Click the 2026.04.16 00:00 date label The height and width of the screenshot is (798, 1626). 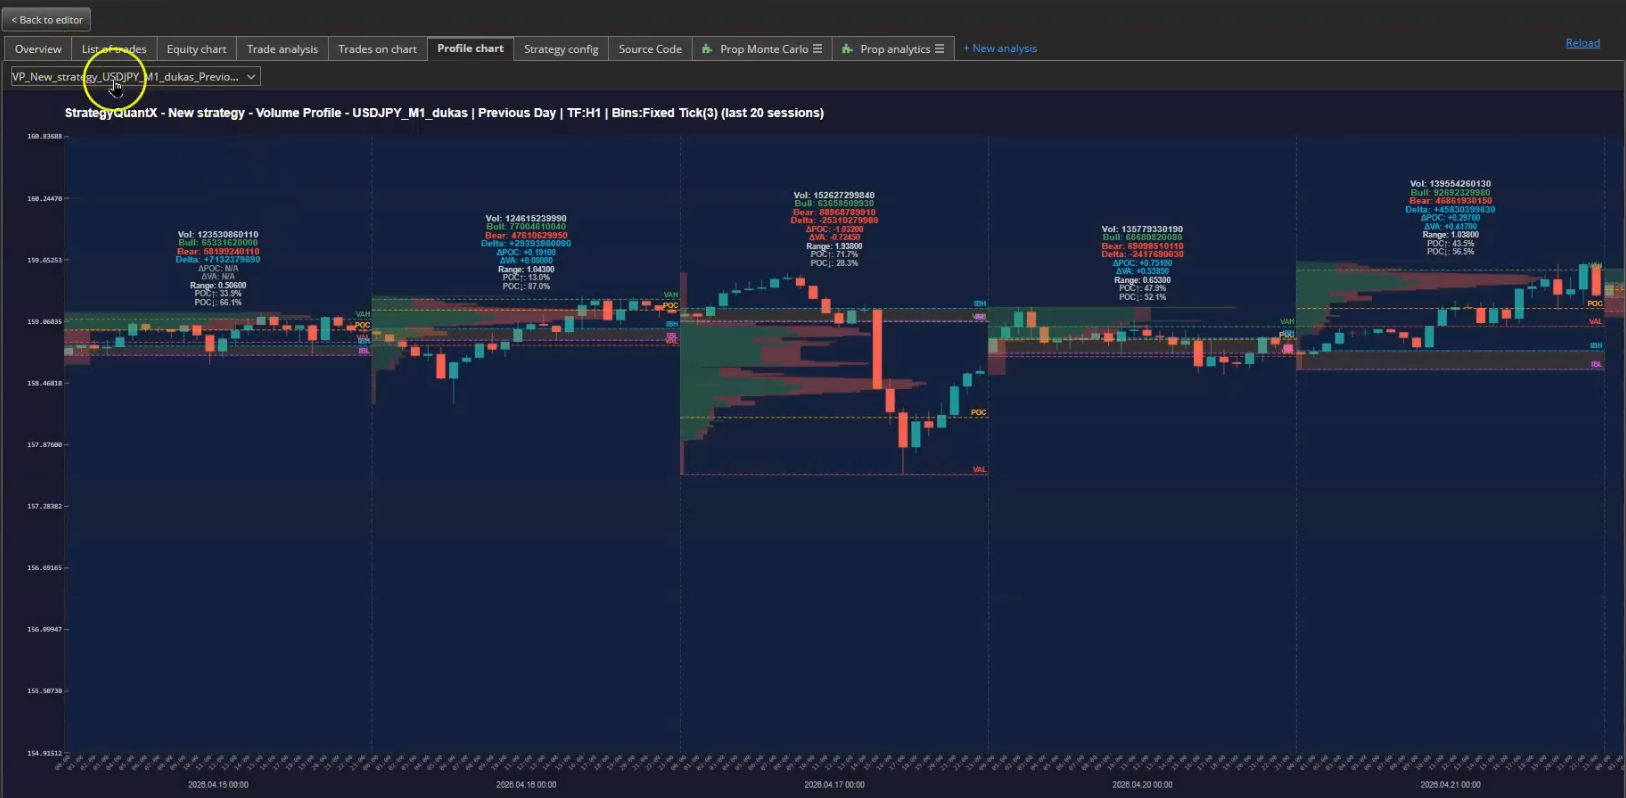(x=526, y=785)
